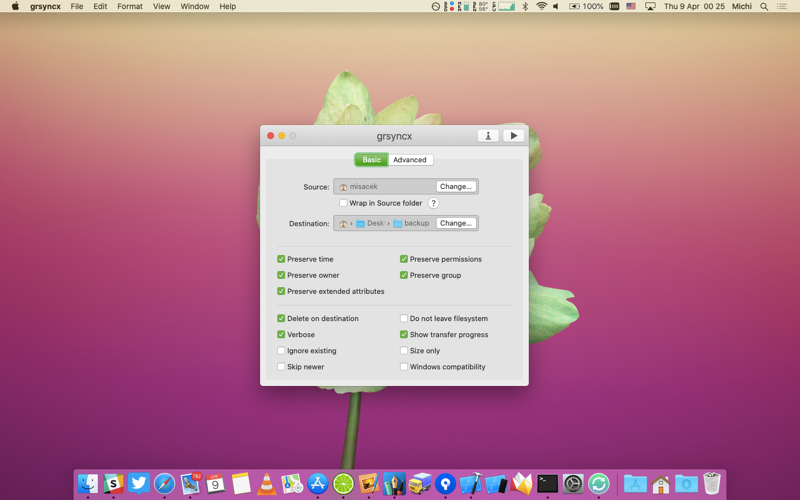Screen dimensions: 800x500
Task: Click Change button for Destination
Action: 455,223
